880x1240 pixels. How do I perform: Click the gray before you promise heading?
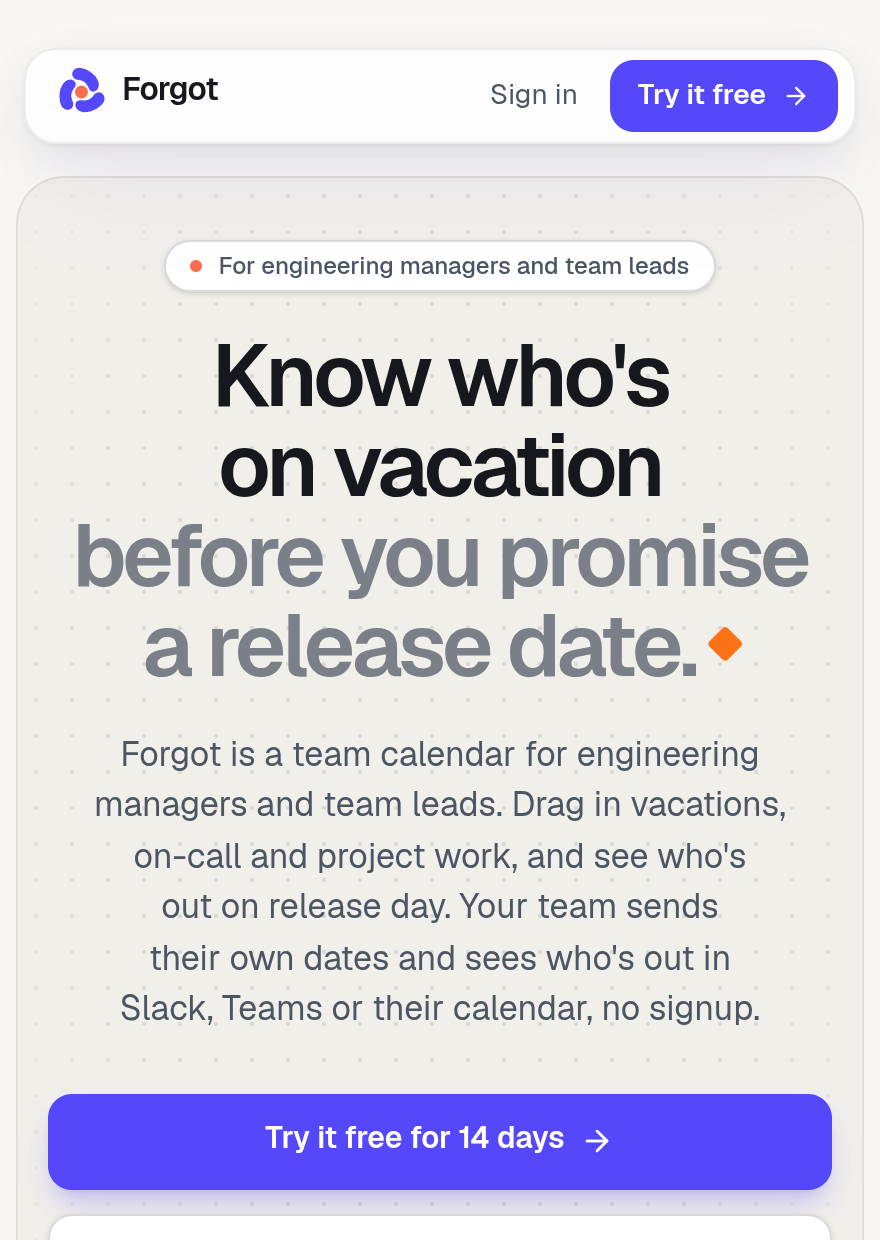click(441, 558)
